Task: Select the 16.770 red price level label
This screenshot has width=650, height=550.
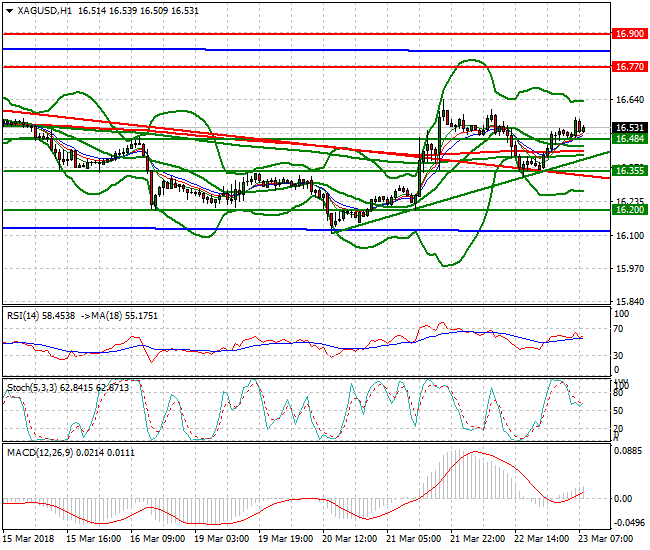Action: point(629,67)
